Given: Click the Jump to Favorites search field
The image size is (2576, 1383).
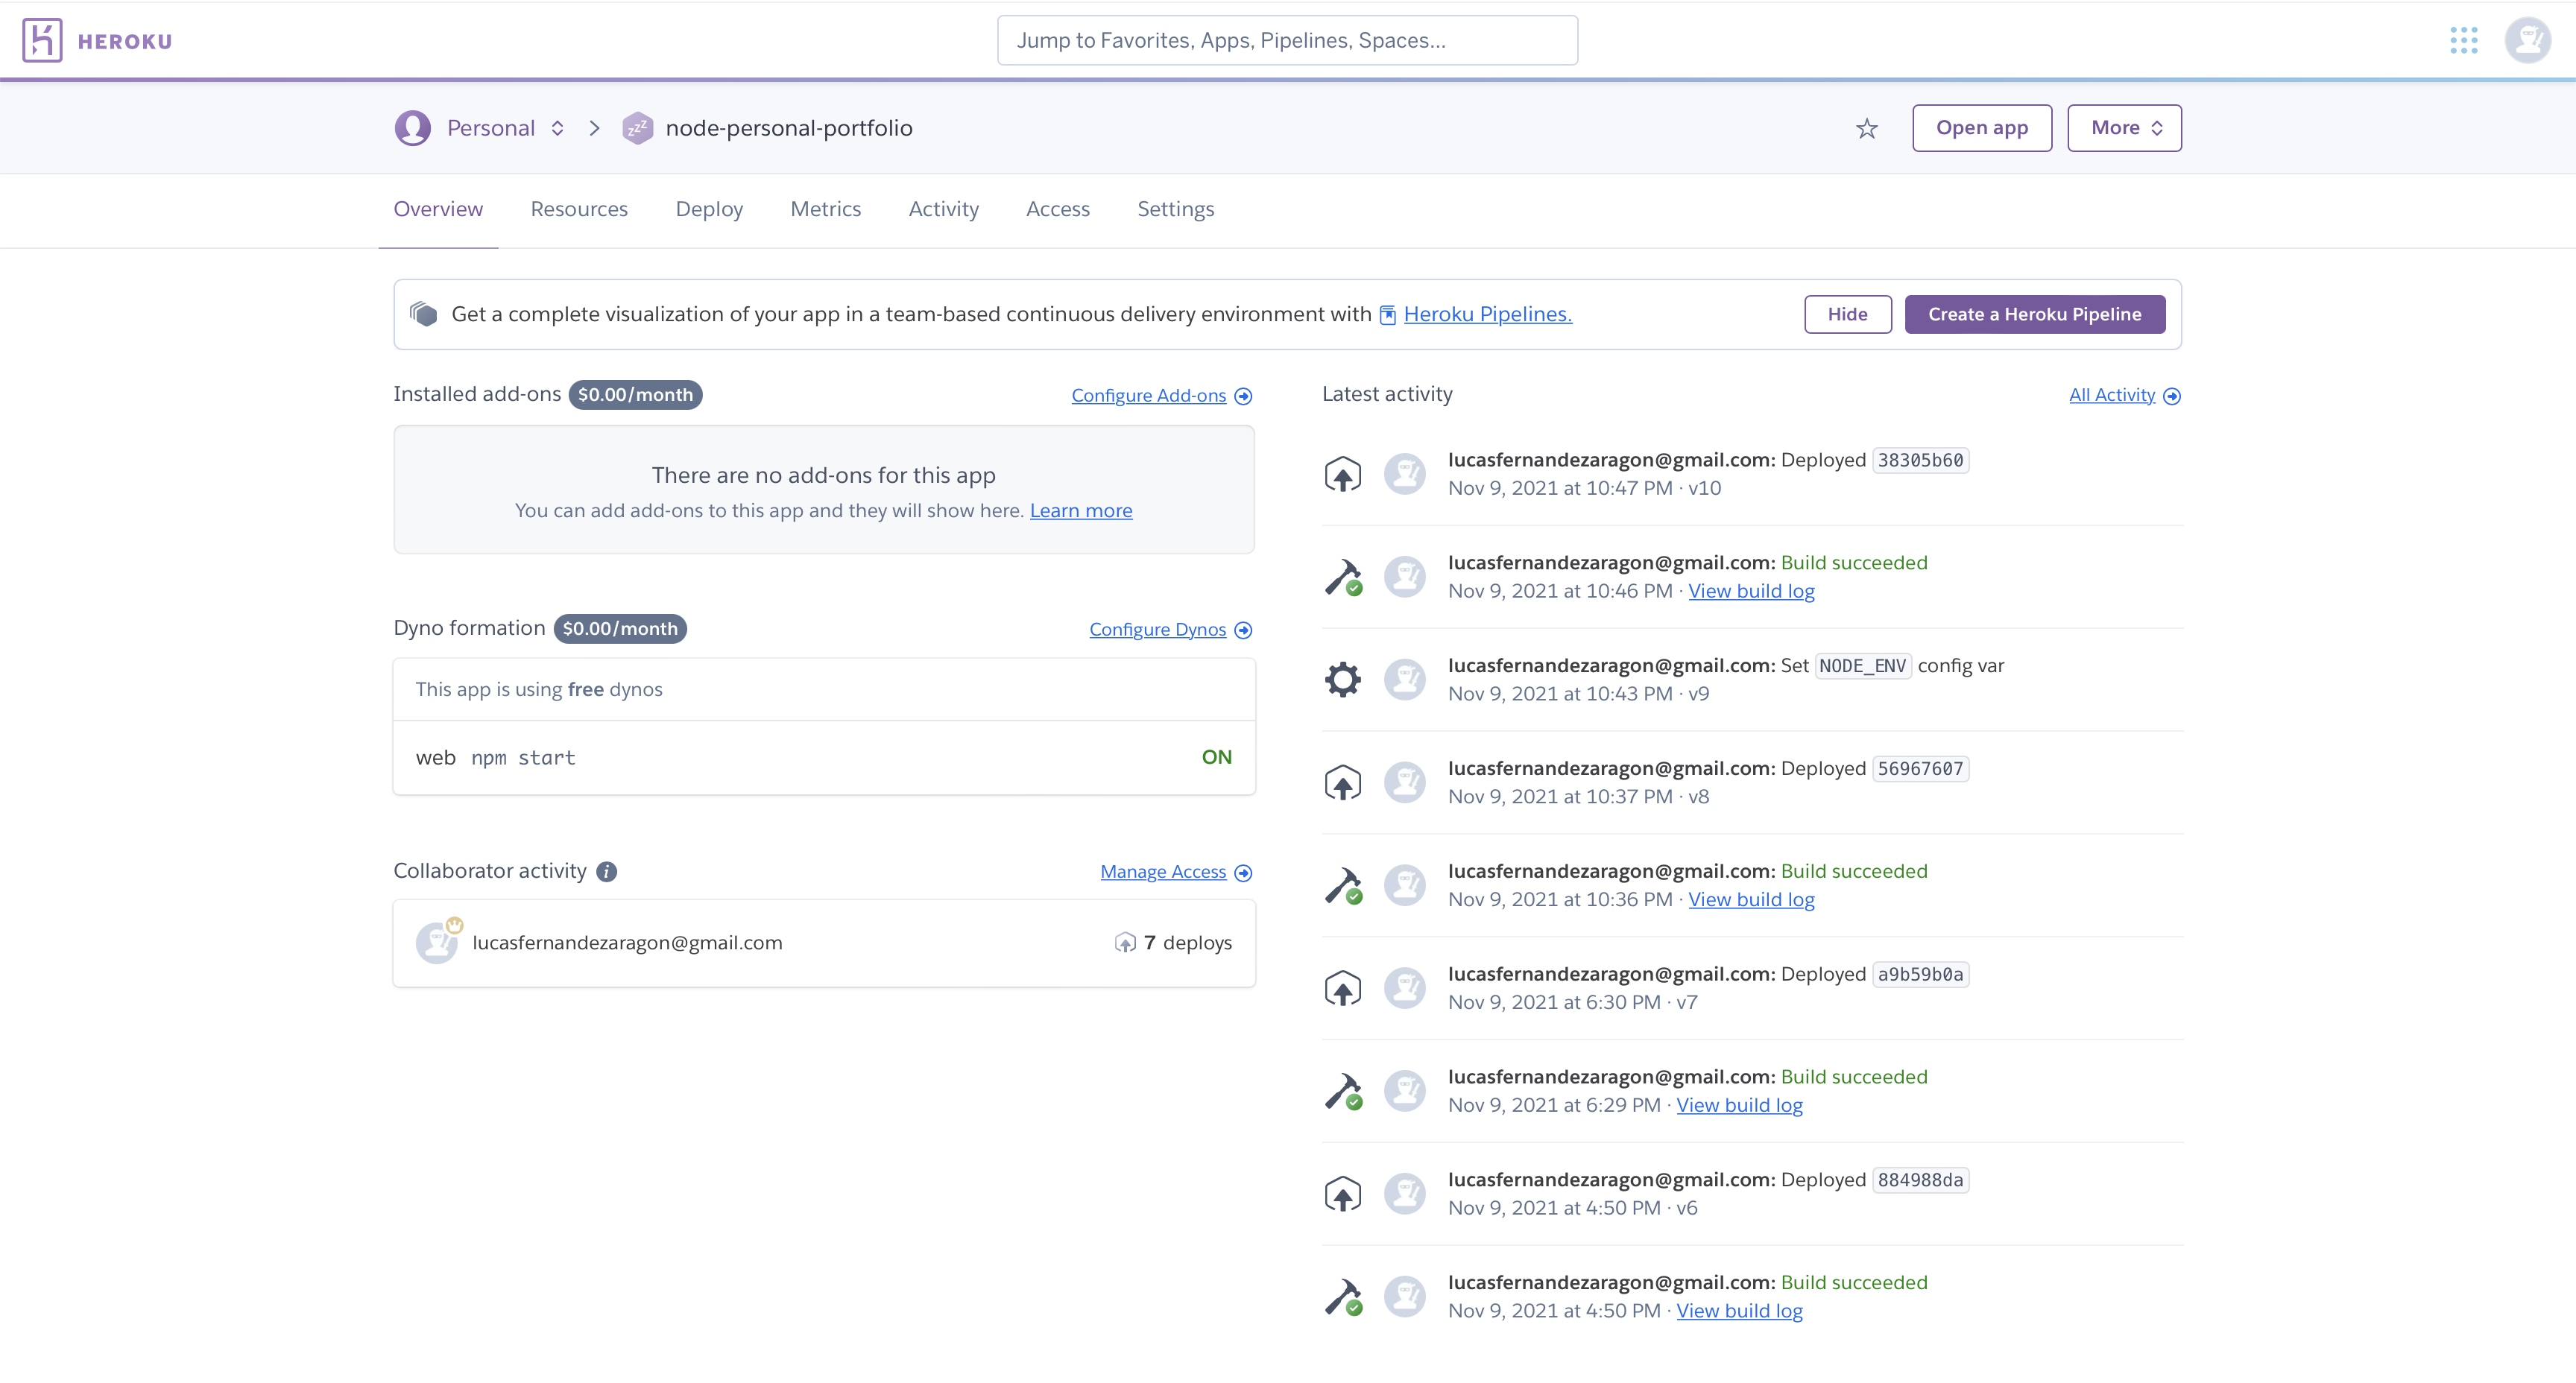Looking at the screenshot, I should 1287,40.
